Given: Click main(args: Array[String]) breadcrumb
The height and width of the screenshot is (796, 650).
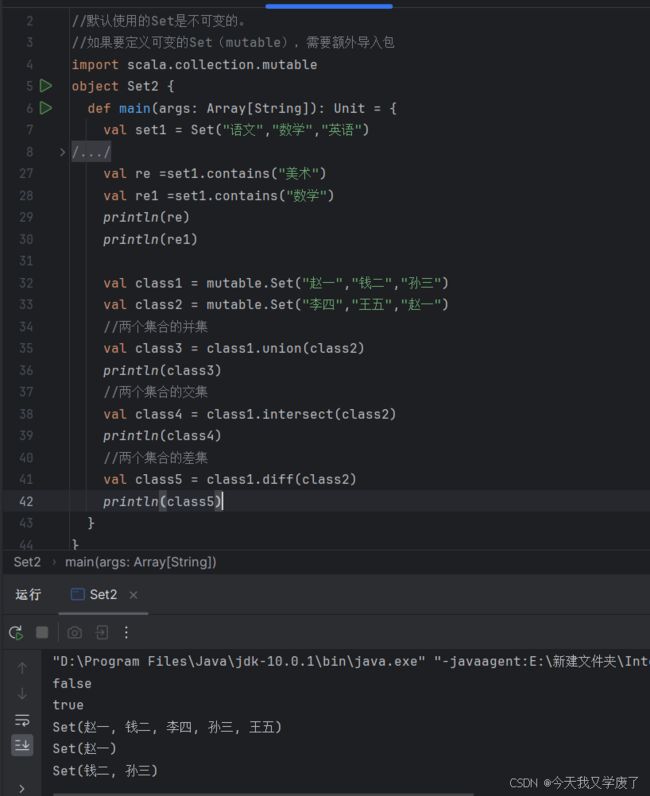Looking at the screenshot, I should (141, 562).
